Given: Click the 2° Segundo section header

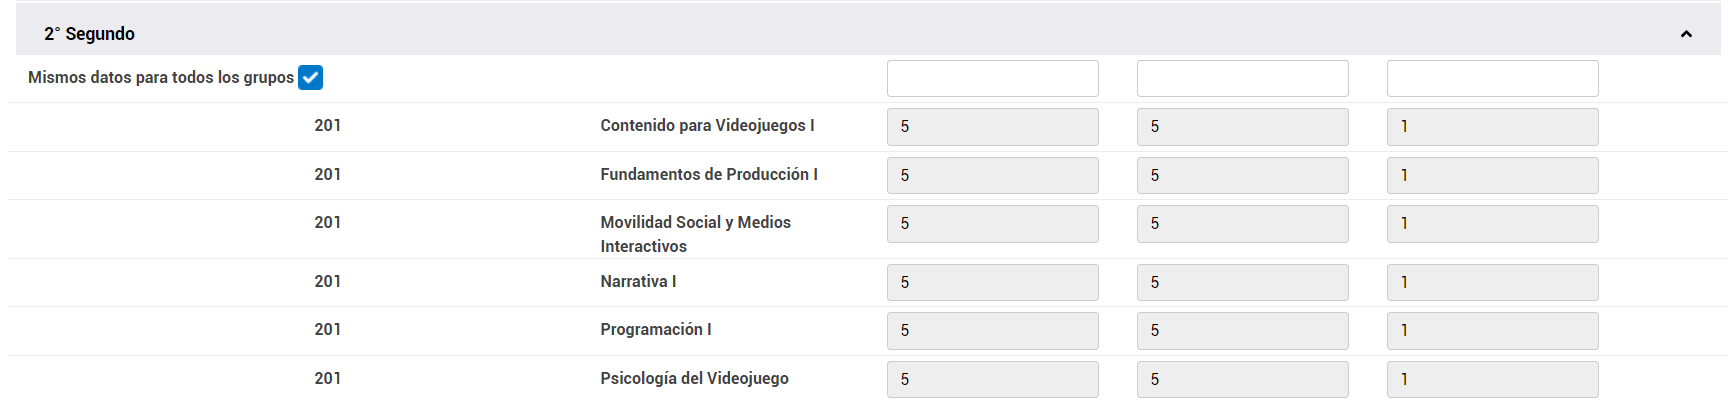Looking at the screenshot, I should (x=90, y=34).
